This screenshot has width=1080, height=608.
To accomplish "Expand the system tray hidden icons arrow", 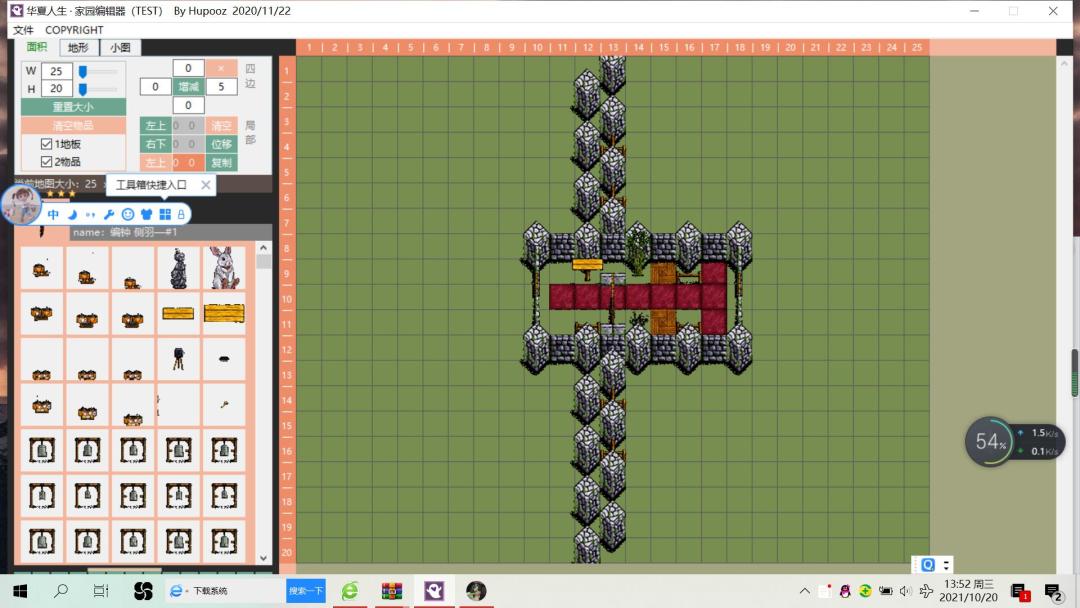I will pyautogui.click(x=804, y=591).
